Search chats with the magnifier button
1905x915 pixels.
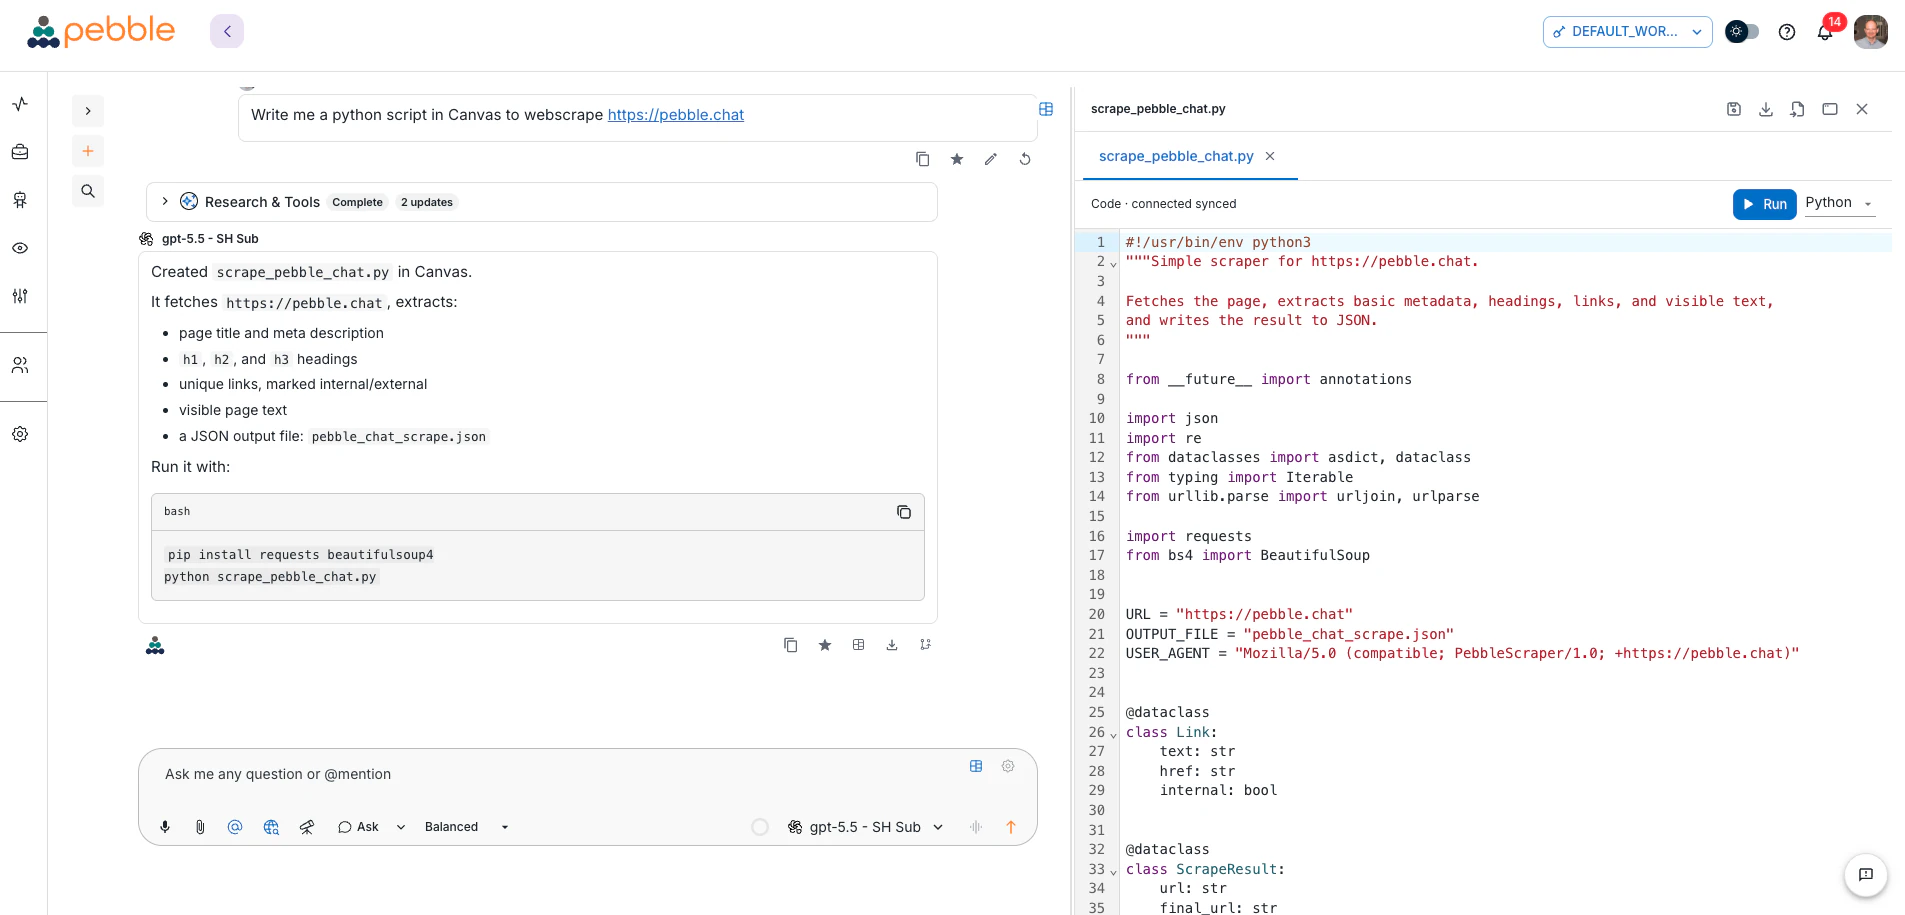[x=88, y=191]
